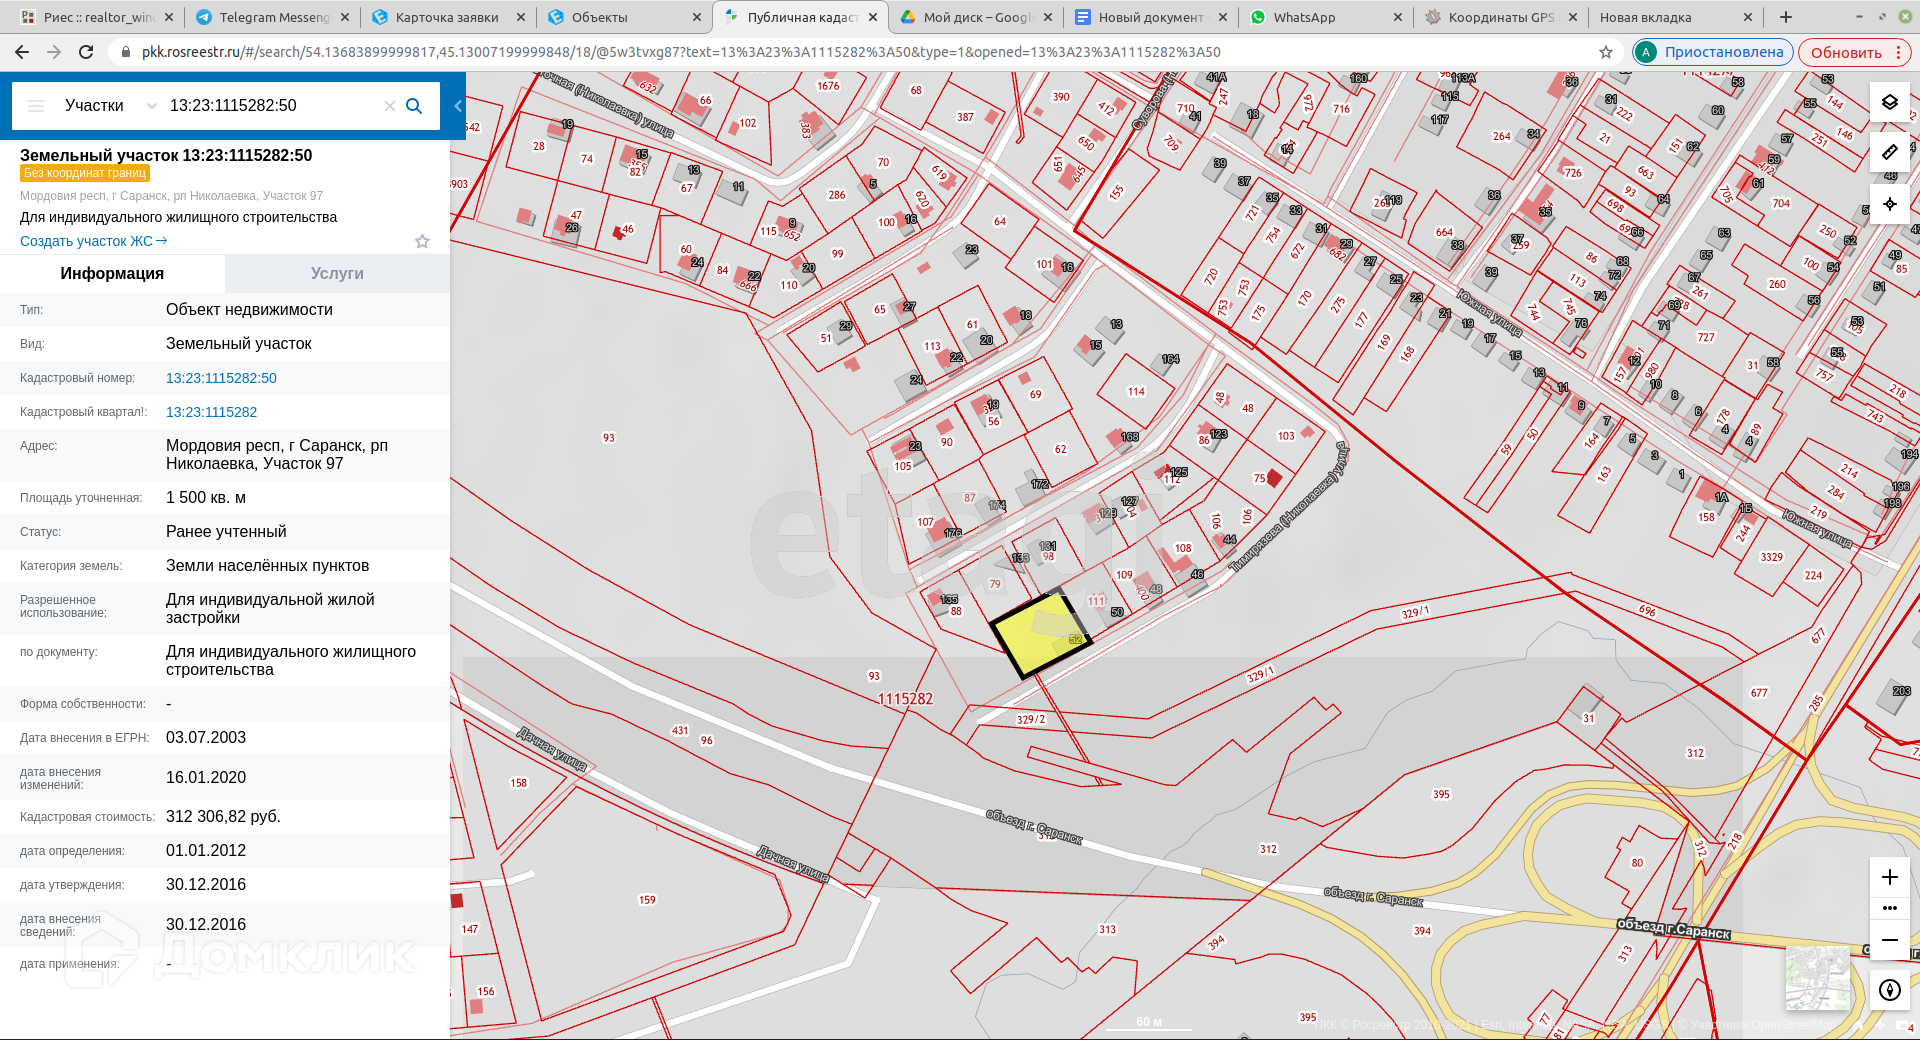Viewport: 1920px width, 1040px height.
Task: Close the Telegram Messenger tab
Action: pyautogui.click(x=345, y=17)
